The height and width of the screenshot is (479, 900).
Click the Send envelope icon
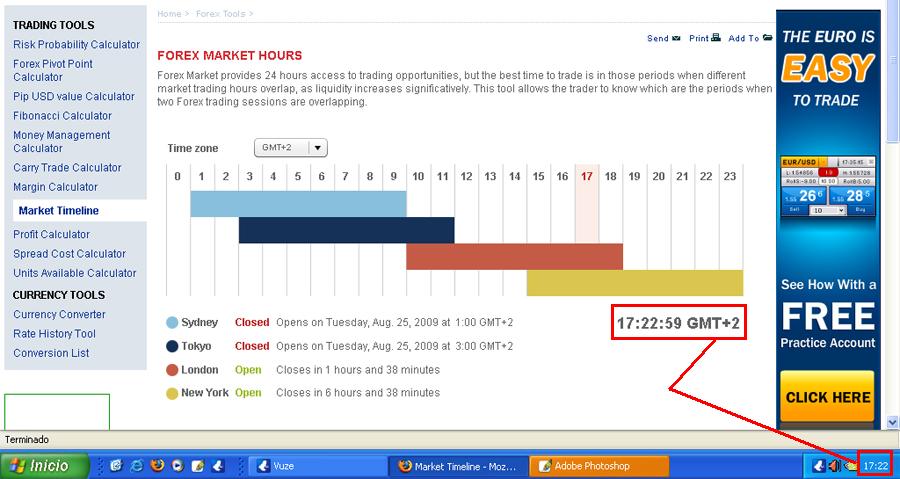[x=676, y=39]
